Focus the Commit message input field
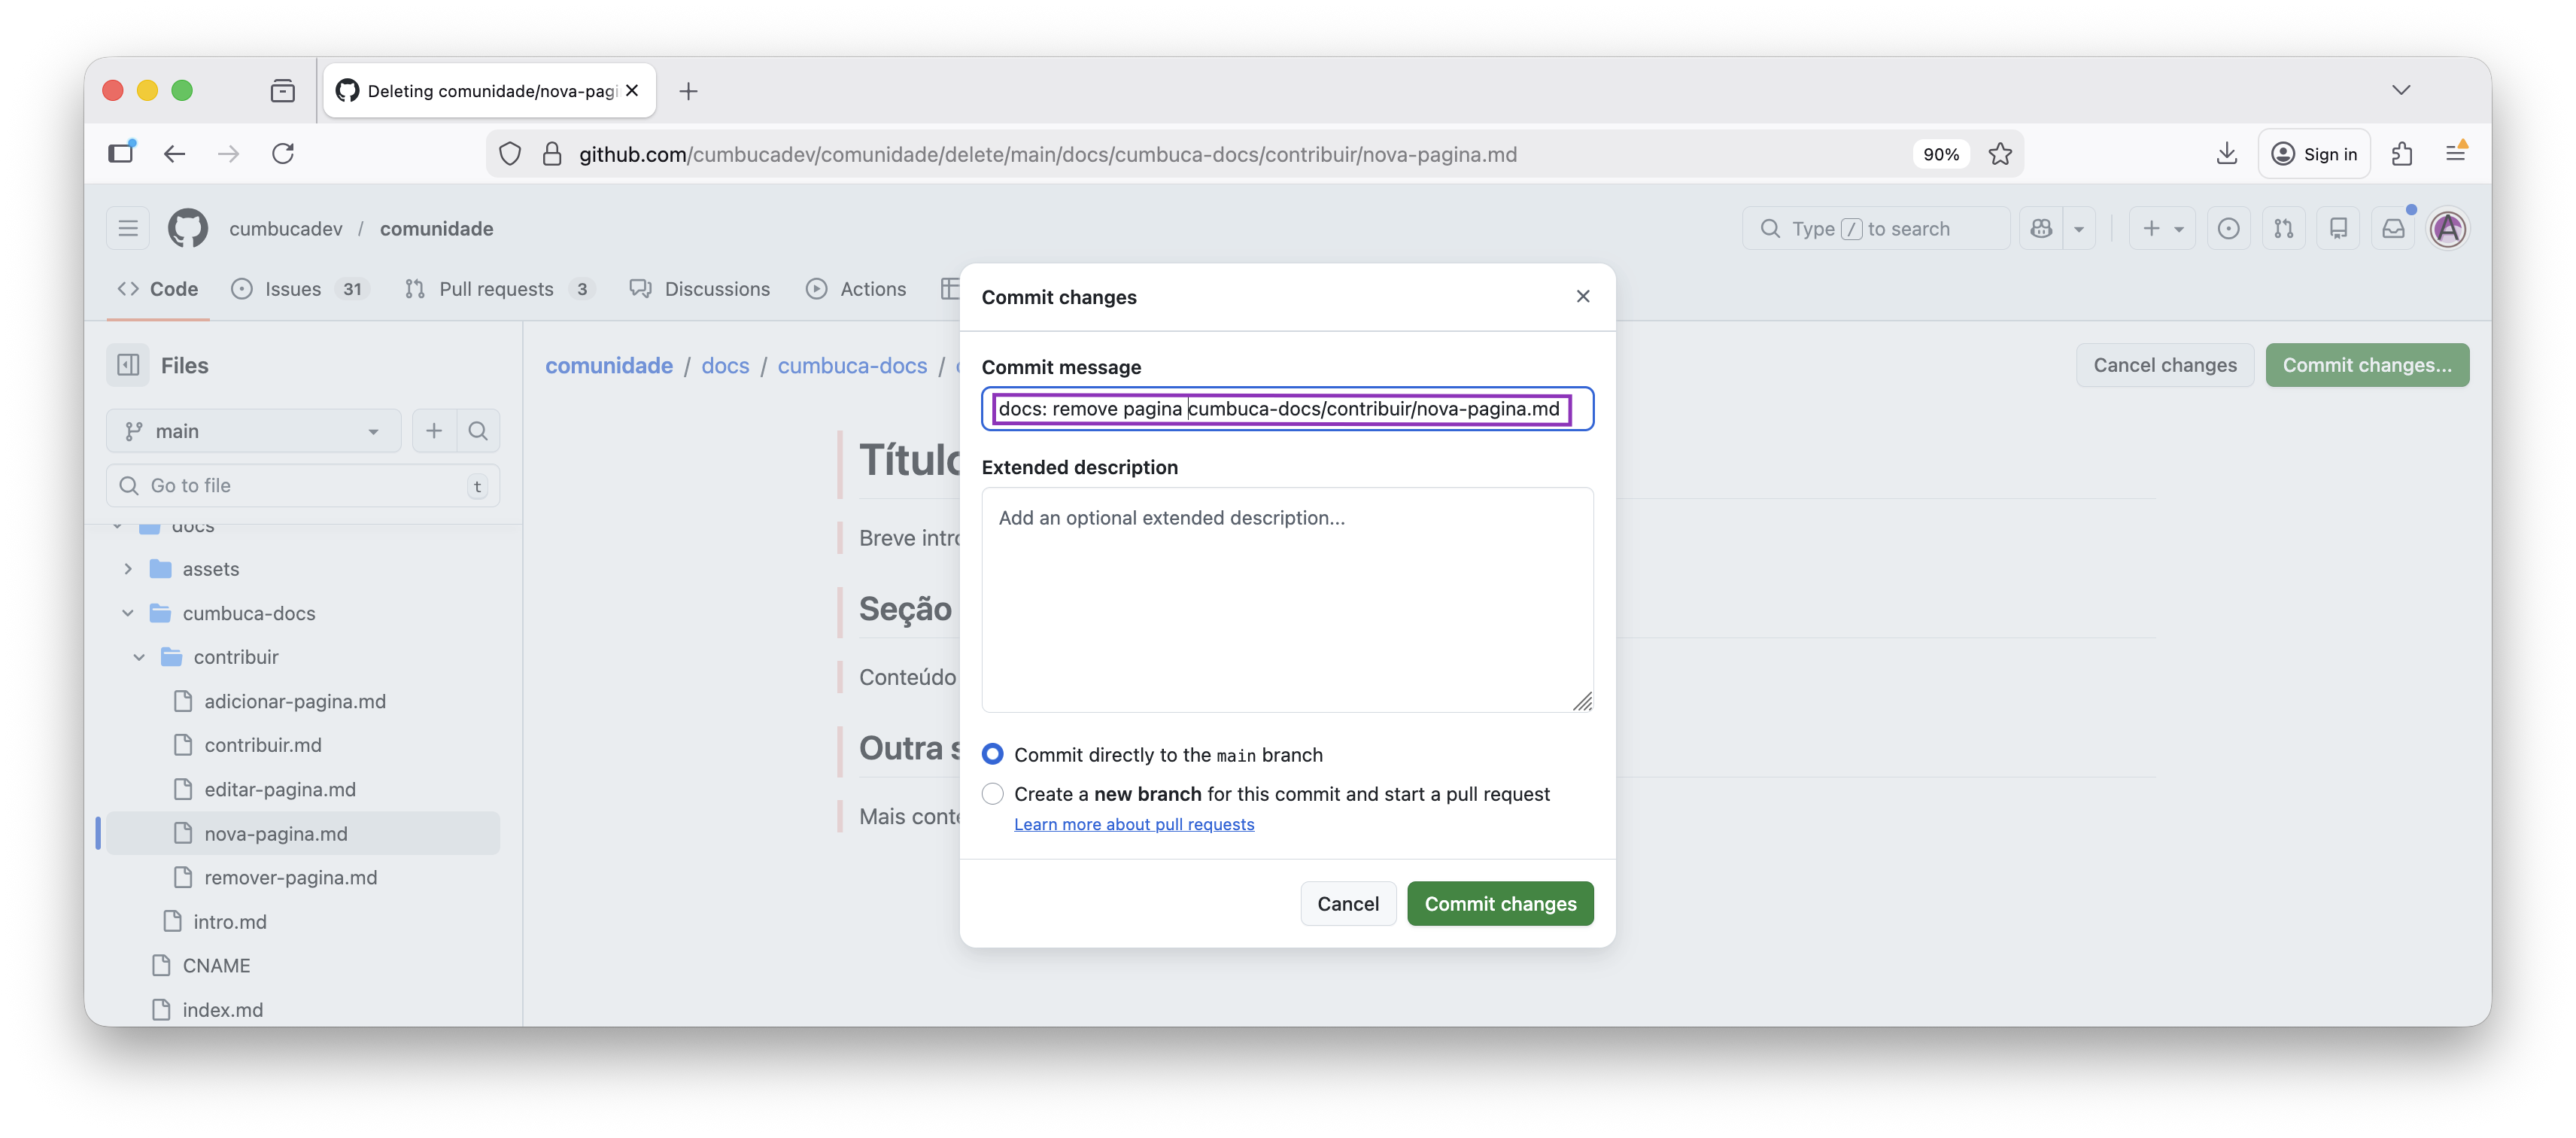The image size is (2576, 1138). pos(1287,408)
